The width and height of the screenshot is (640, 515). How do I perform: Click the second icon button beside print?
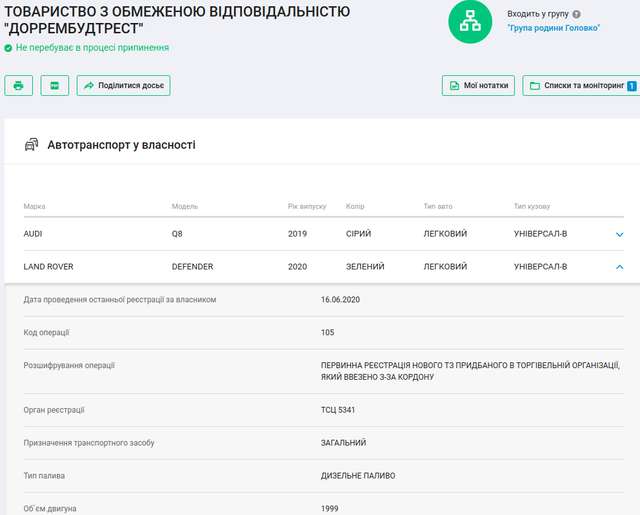click(54, 86)
